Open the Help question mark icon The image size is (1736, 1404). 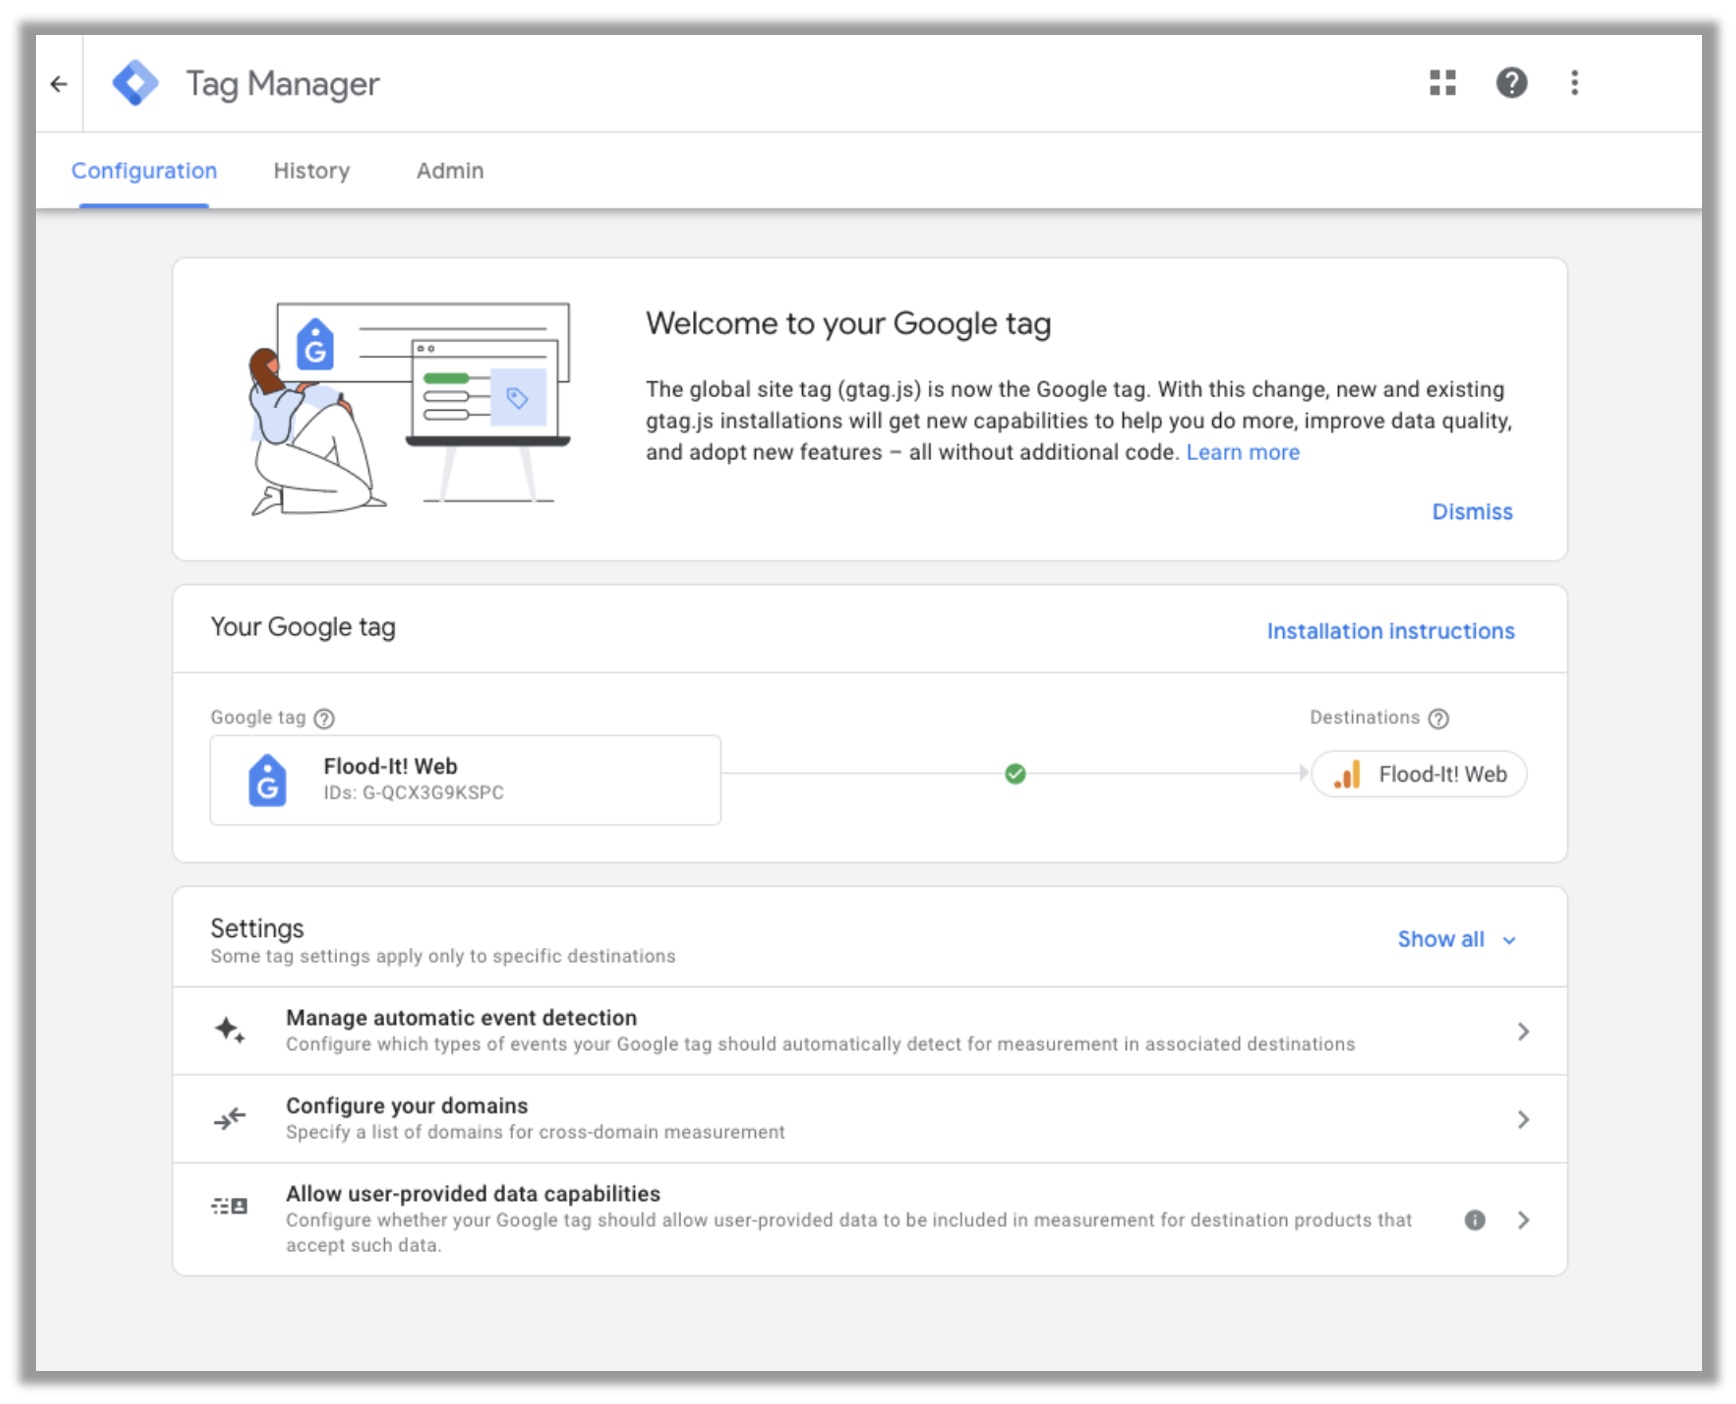point(1511,83)
